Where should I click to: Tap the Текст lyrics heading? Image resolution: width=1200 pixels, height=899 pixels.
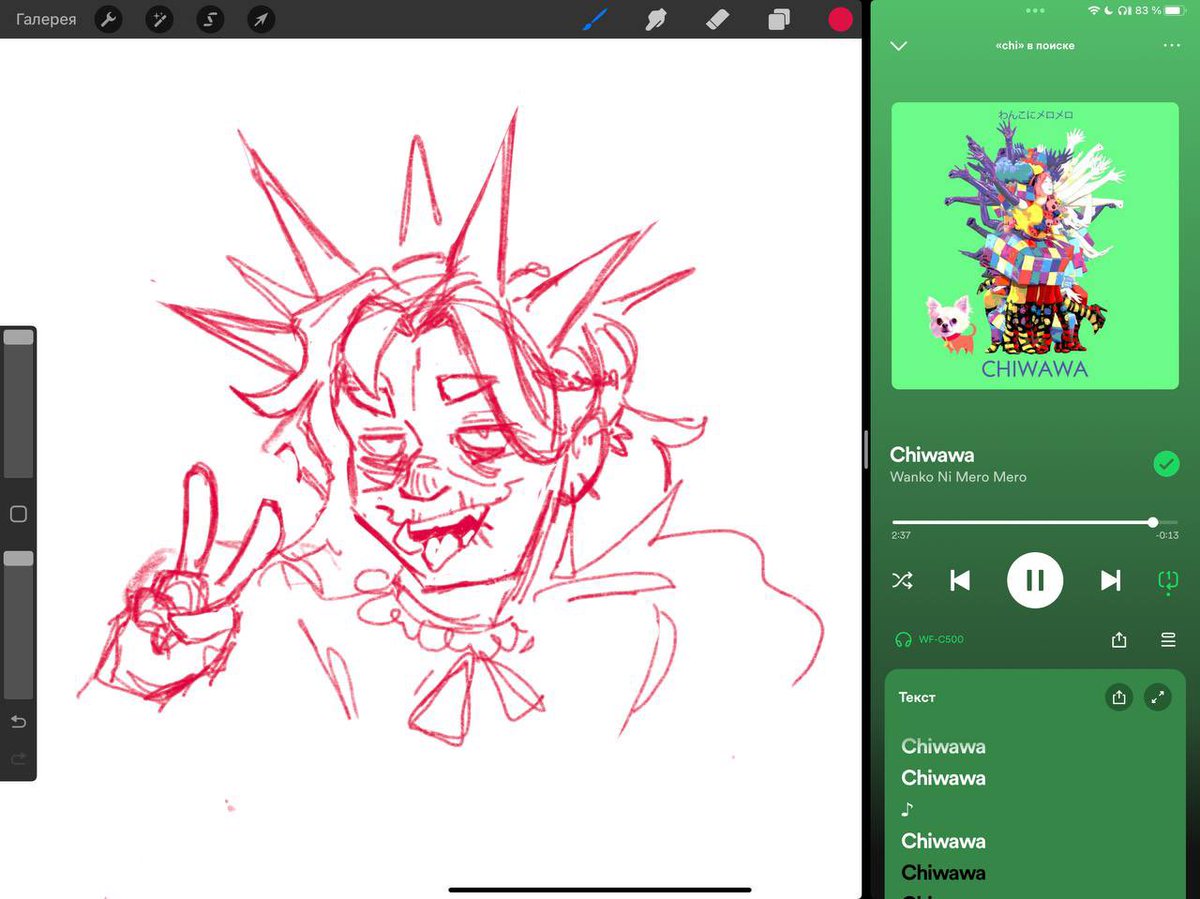(917, 697)
